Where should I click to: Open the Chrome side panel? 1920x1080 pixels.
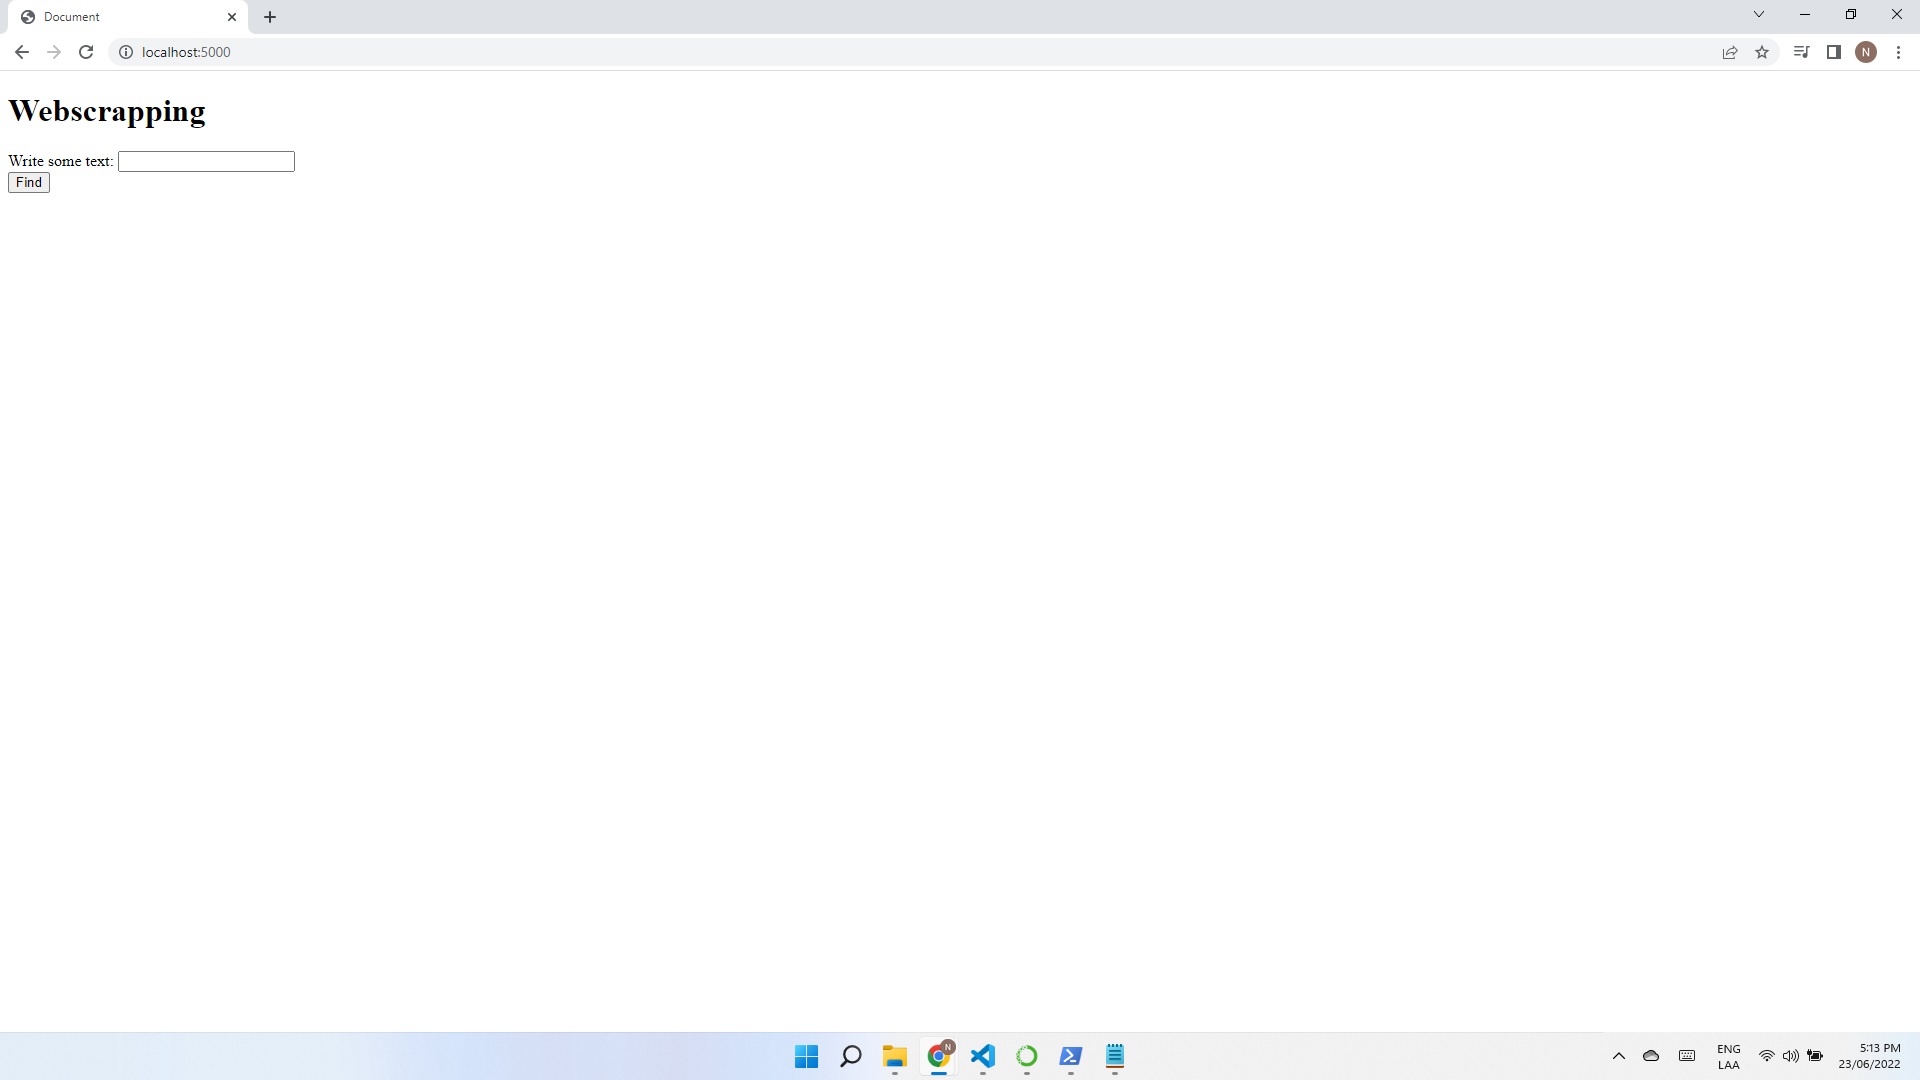pos(1834,52)
